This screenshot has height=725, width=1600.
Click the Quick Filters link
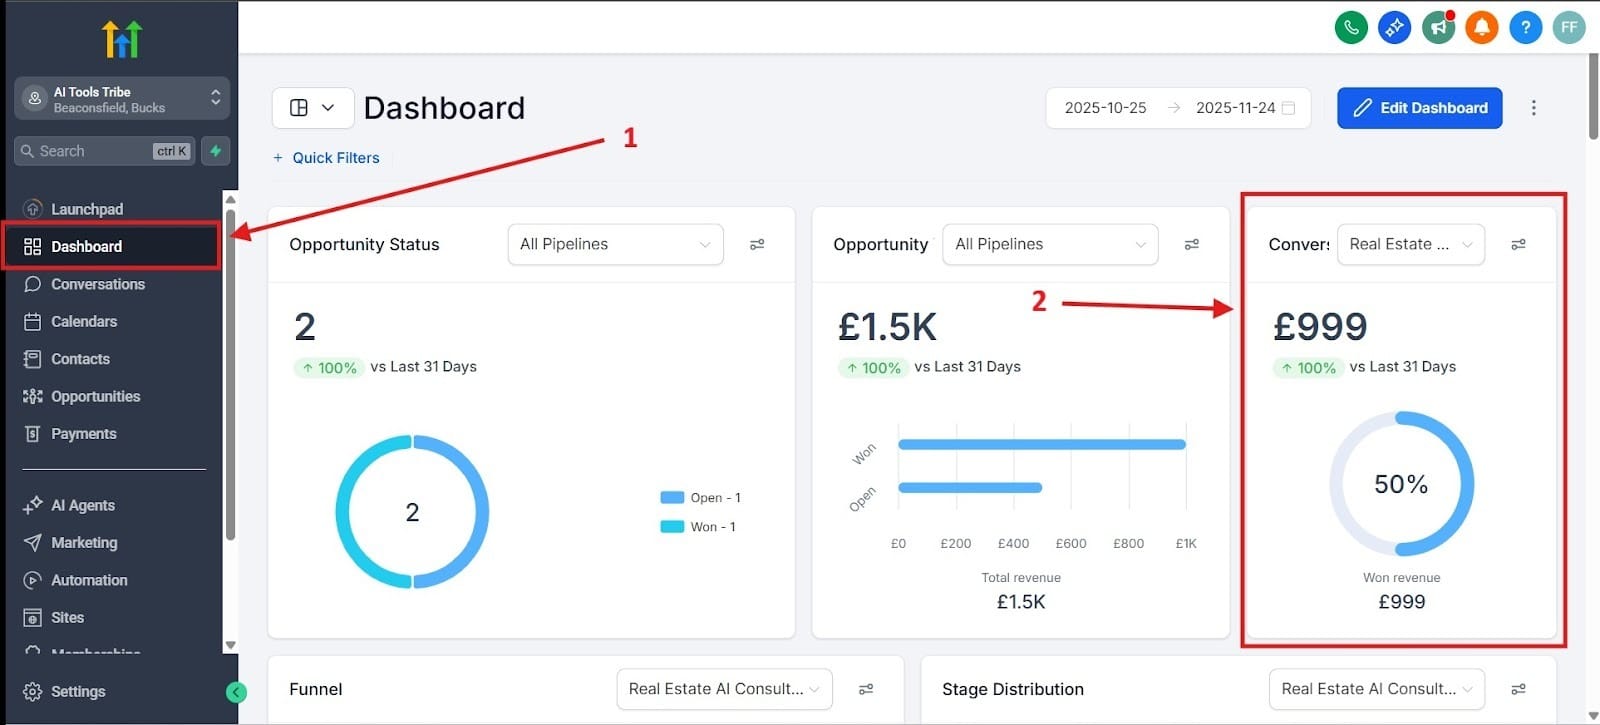click(x=327, y=158)
